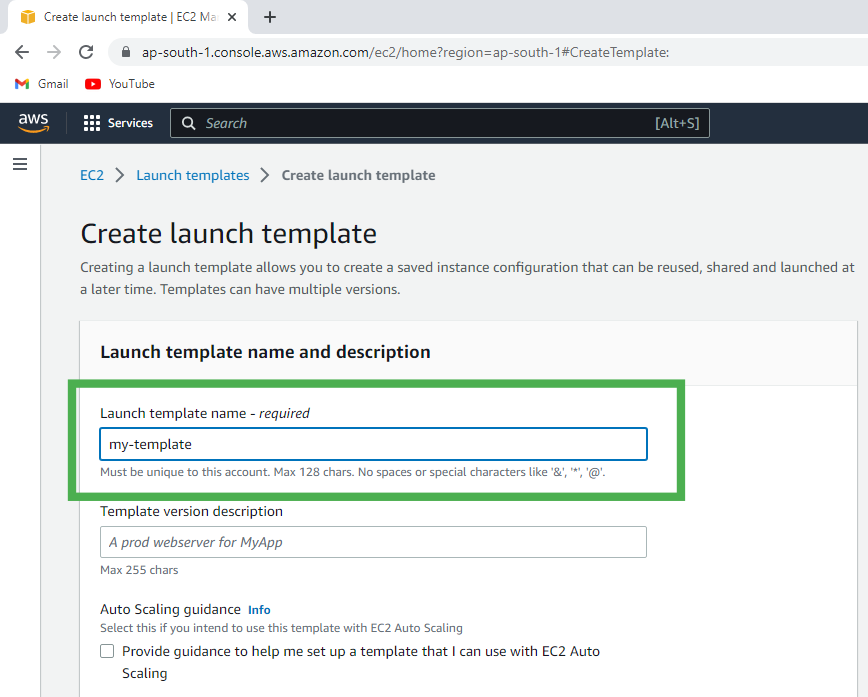Click the site padlock icon

pos(126,52)
